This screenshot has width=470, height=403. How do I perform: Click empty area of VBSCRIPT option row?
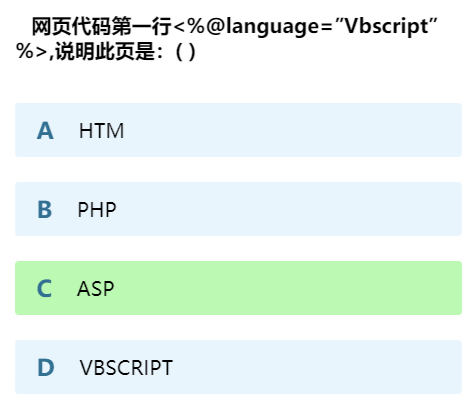[317, 367]
